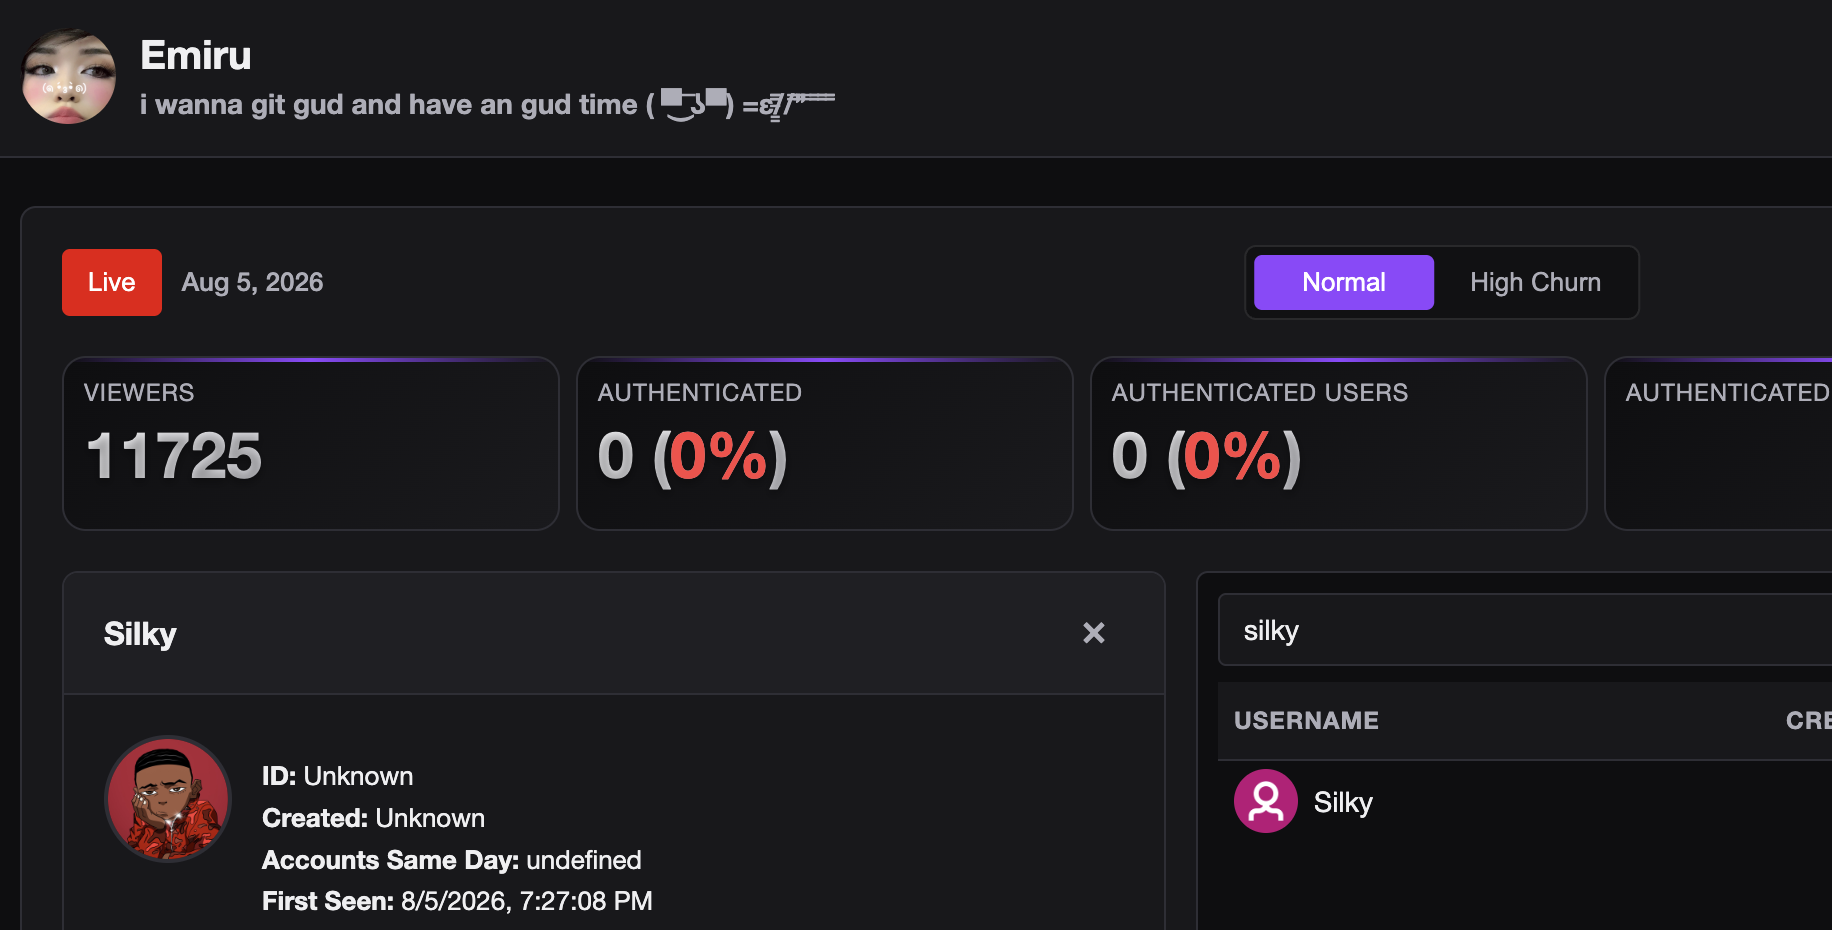Close the Silky user detail panel
Image resolution: width=1832 pixels, height=930 pixels.
[x=1094, y=633]
